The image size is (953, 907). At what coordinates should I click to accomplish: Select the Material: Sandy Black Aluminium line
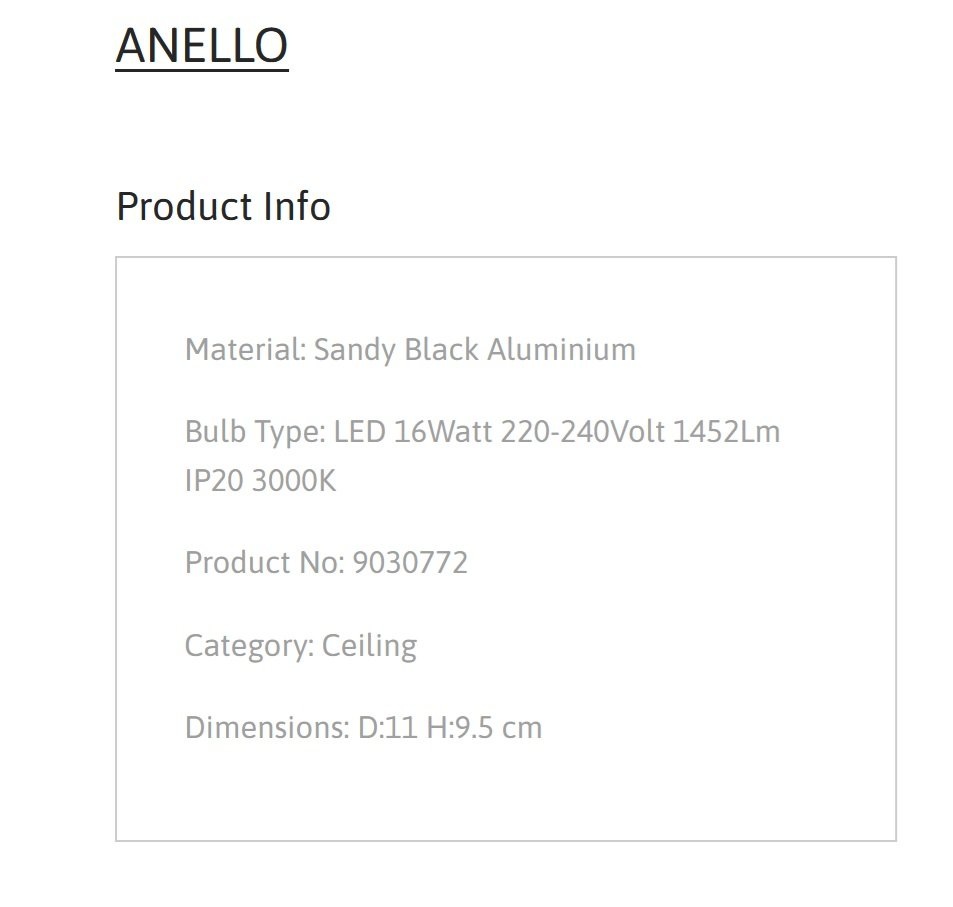(410, 350)
